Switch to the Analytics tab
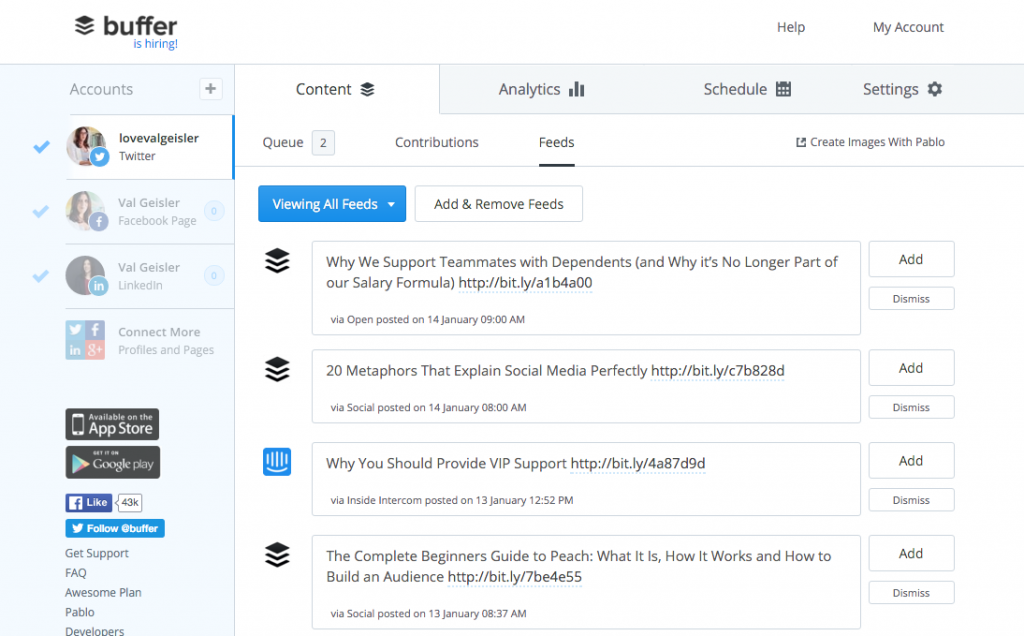 click(x=541, y=89)
